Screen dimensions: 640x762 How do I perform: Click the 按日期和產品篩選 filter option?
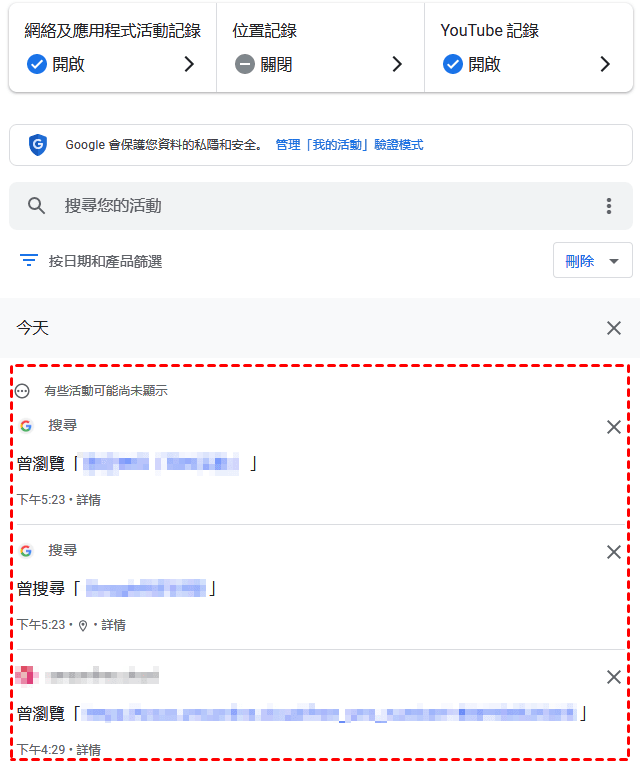(x=105, y=261)
